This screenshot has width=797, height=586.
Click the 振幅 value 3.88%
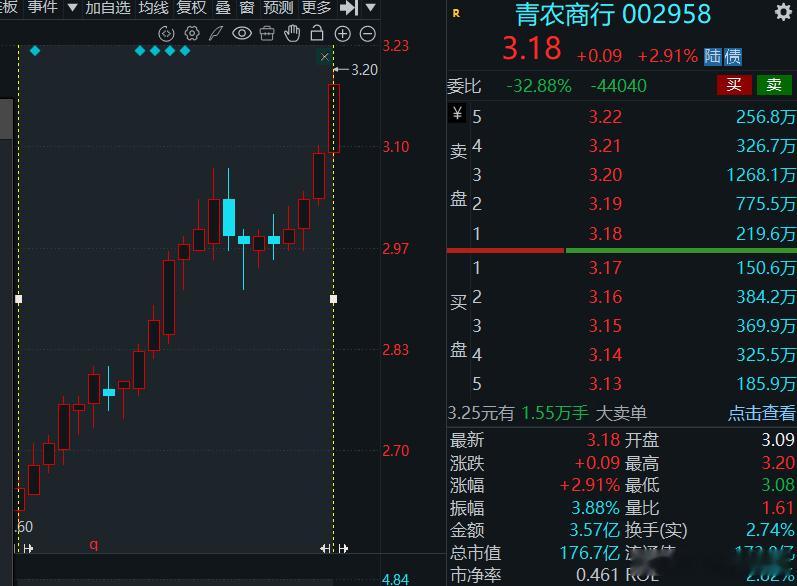click(x=595, y=508)
